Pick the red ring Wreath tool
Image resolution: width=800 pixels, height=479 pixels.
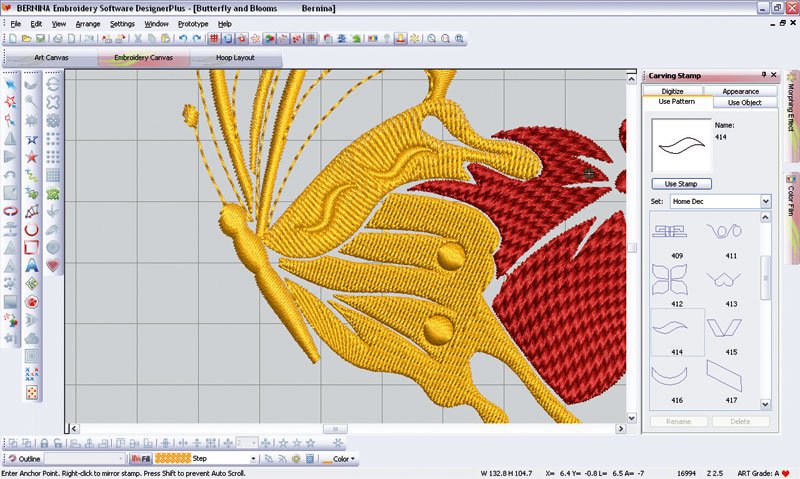10,210
